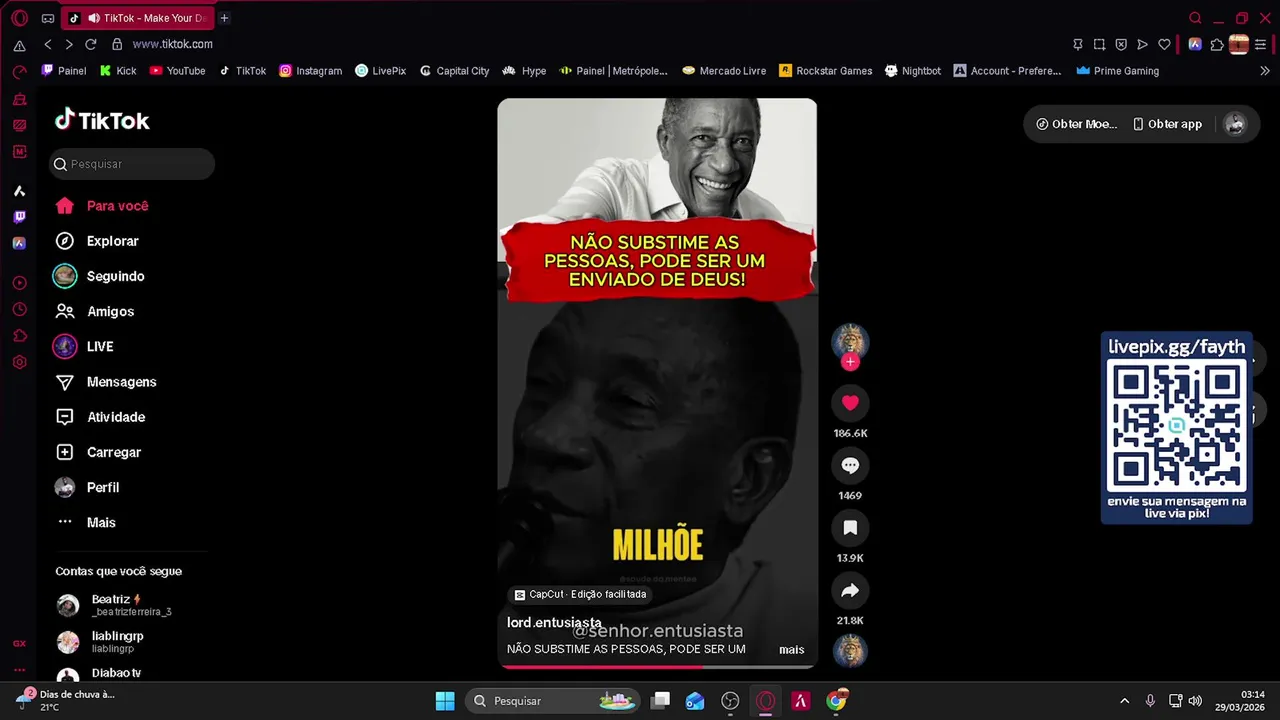Image resolution: width=1280 pixels, height=720 pixels.
Task: Bookmark the page with the heart icon
Action: pos(1164,44)
